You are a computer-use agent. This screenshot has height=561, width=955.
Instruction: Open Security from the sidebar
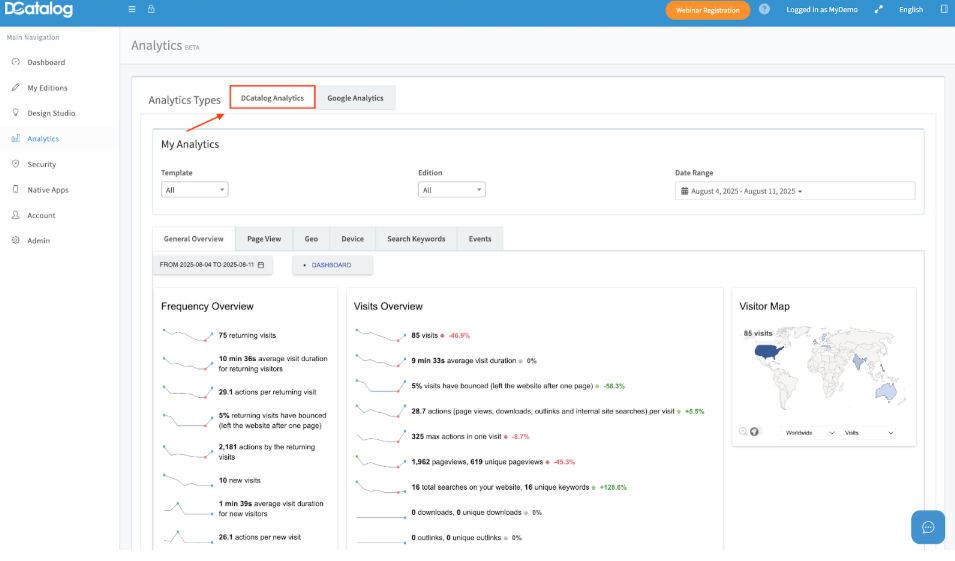click(x=41, y=164)
